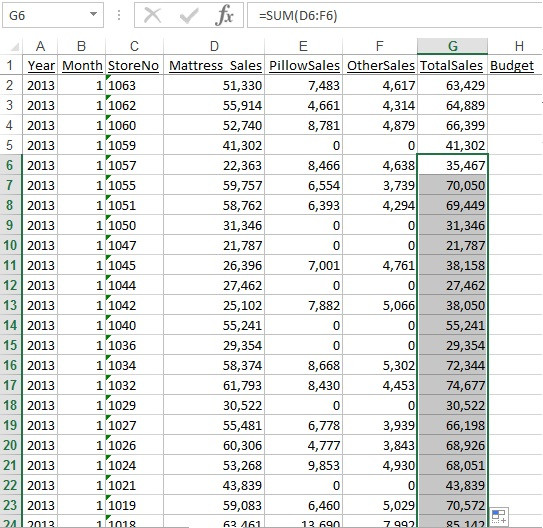Click other sales cell 3,939

tap(380, 425)
